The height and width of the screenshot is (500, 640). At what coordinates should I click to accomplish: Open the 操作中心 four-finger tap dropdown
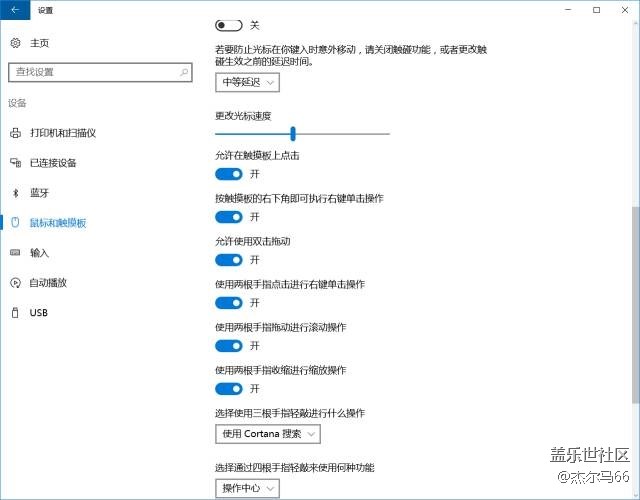247,488
